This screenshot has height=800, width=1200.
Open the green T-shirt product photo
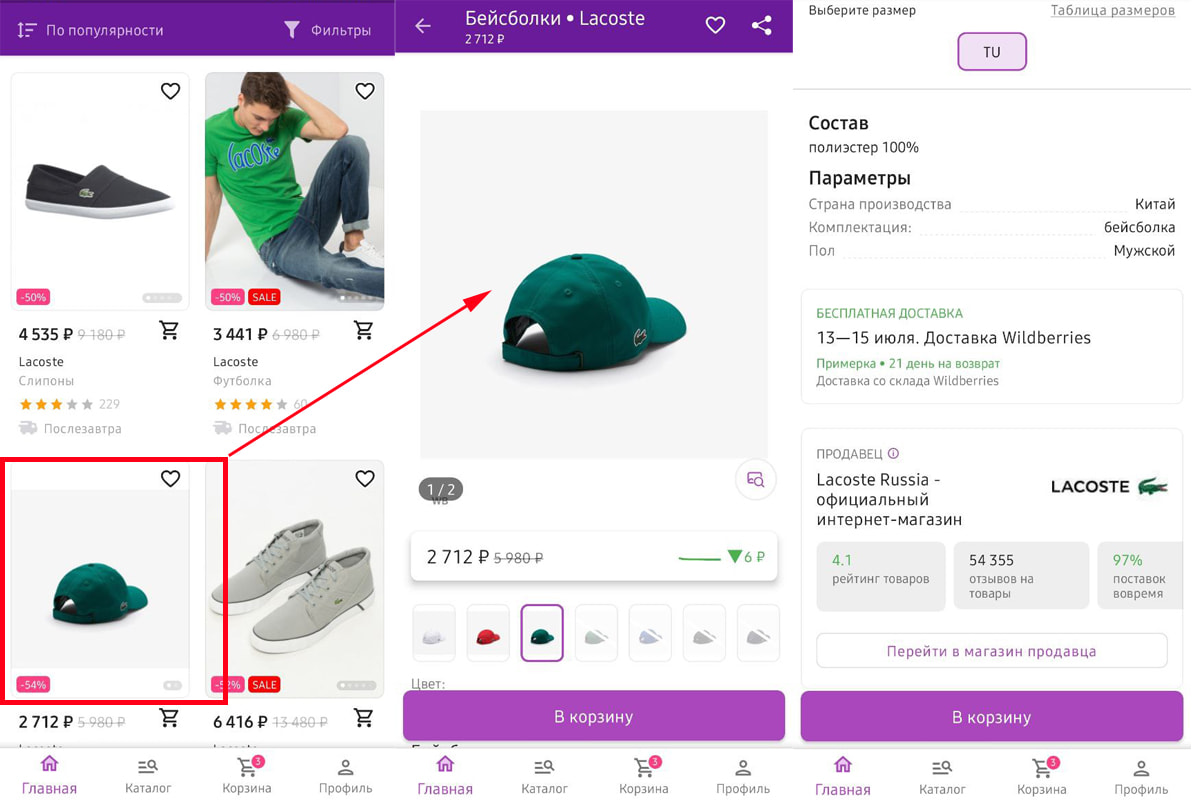pos(295,191)
